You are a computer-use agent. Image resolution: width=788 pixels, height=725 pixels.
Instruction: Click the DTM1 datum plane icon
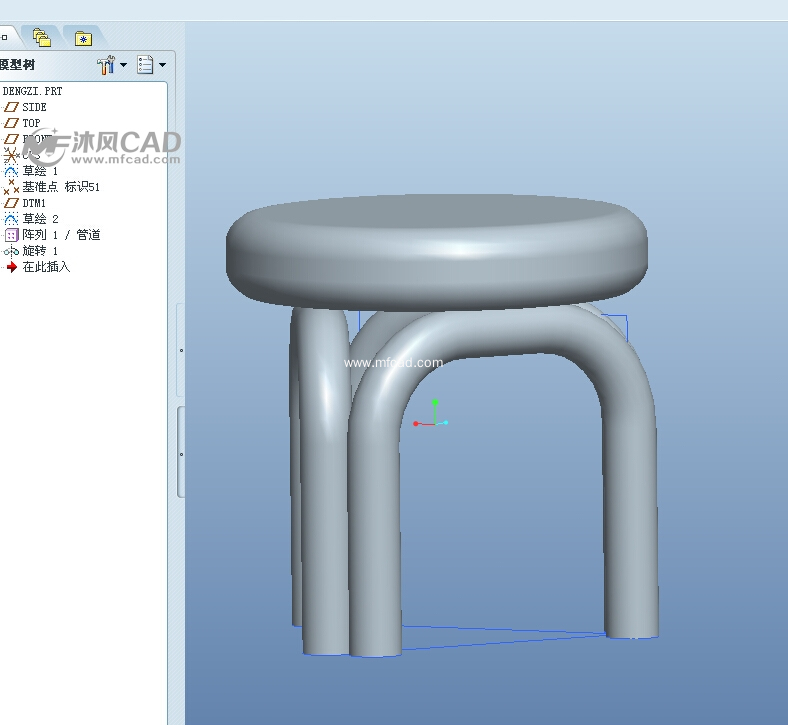[x=12, y=203]
